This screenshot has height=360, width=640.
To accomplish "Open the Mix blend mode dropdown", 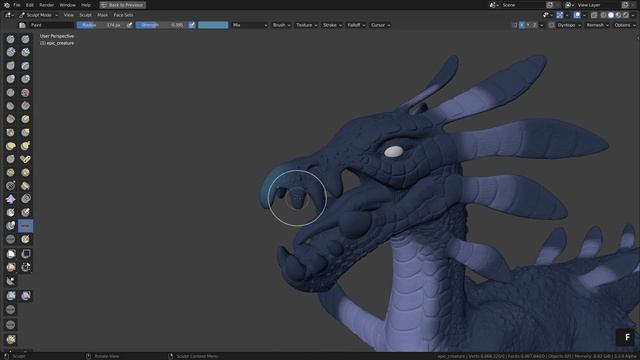I will click(249, 25).
